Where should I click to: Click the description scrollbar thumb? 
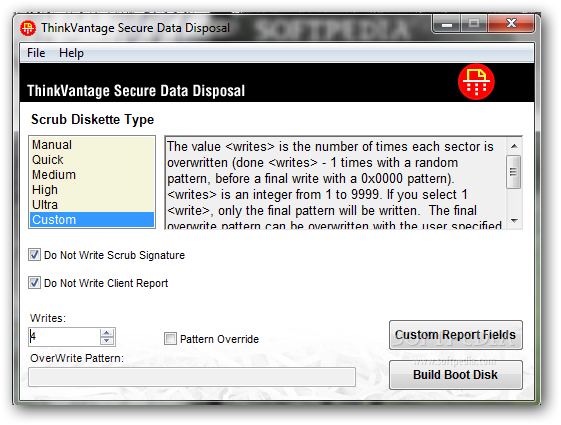point(514,172)
